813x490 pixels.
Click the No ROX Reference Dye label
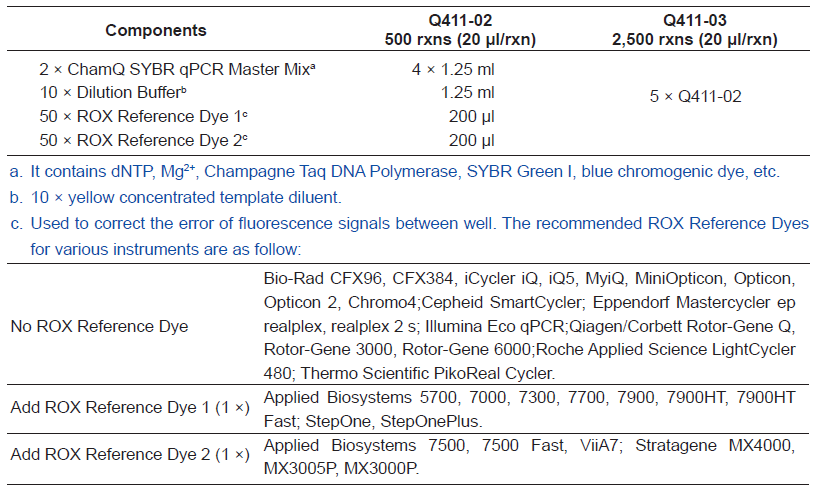pos(99,326)
